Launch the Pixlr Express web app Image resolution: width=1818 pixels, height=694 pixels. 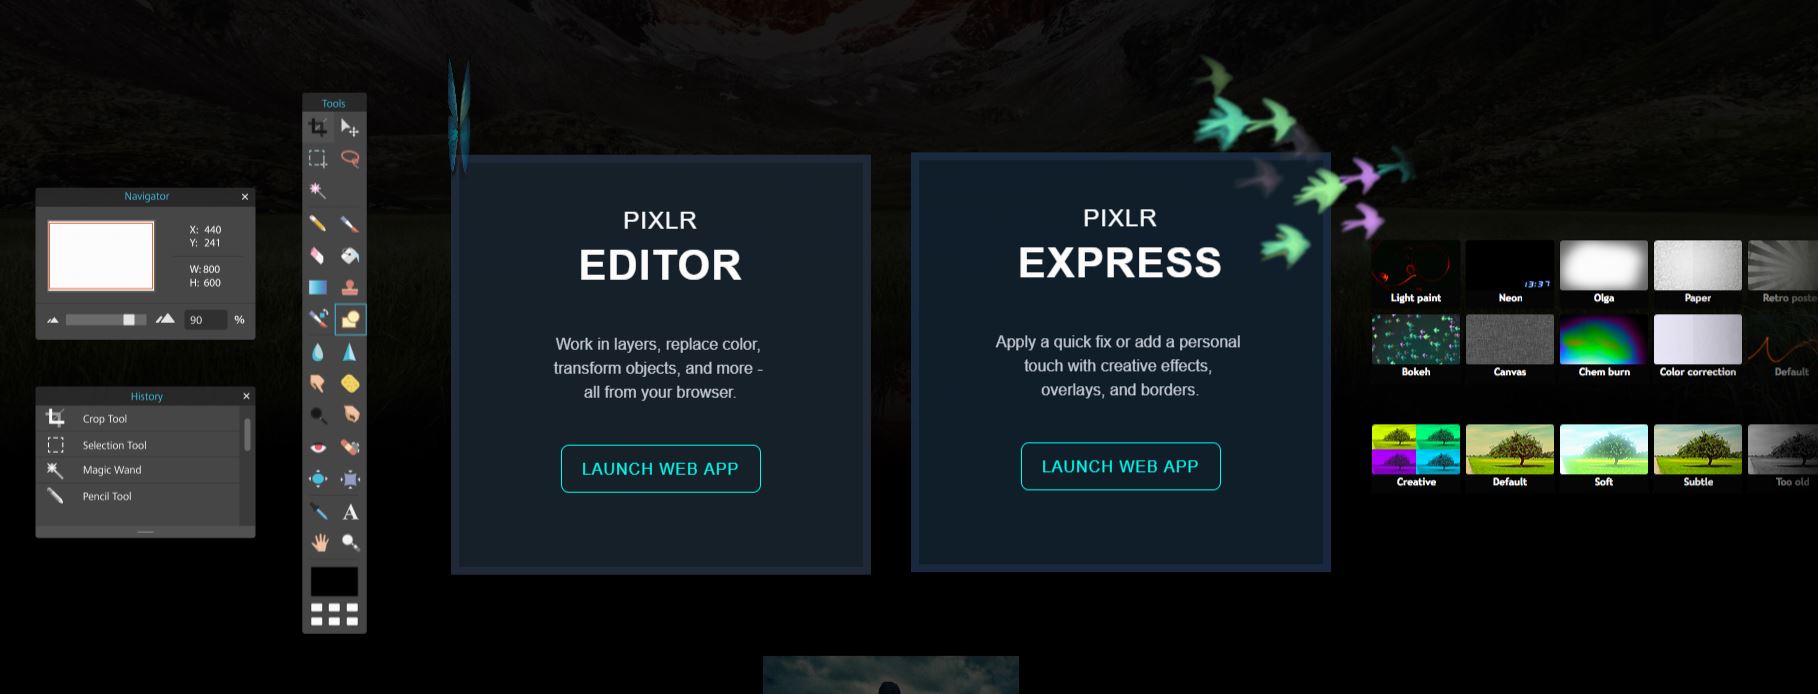pyautogui.click(x=1120, y=466)
